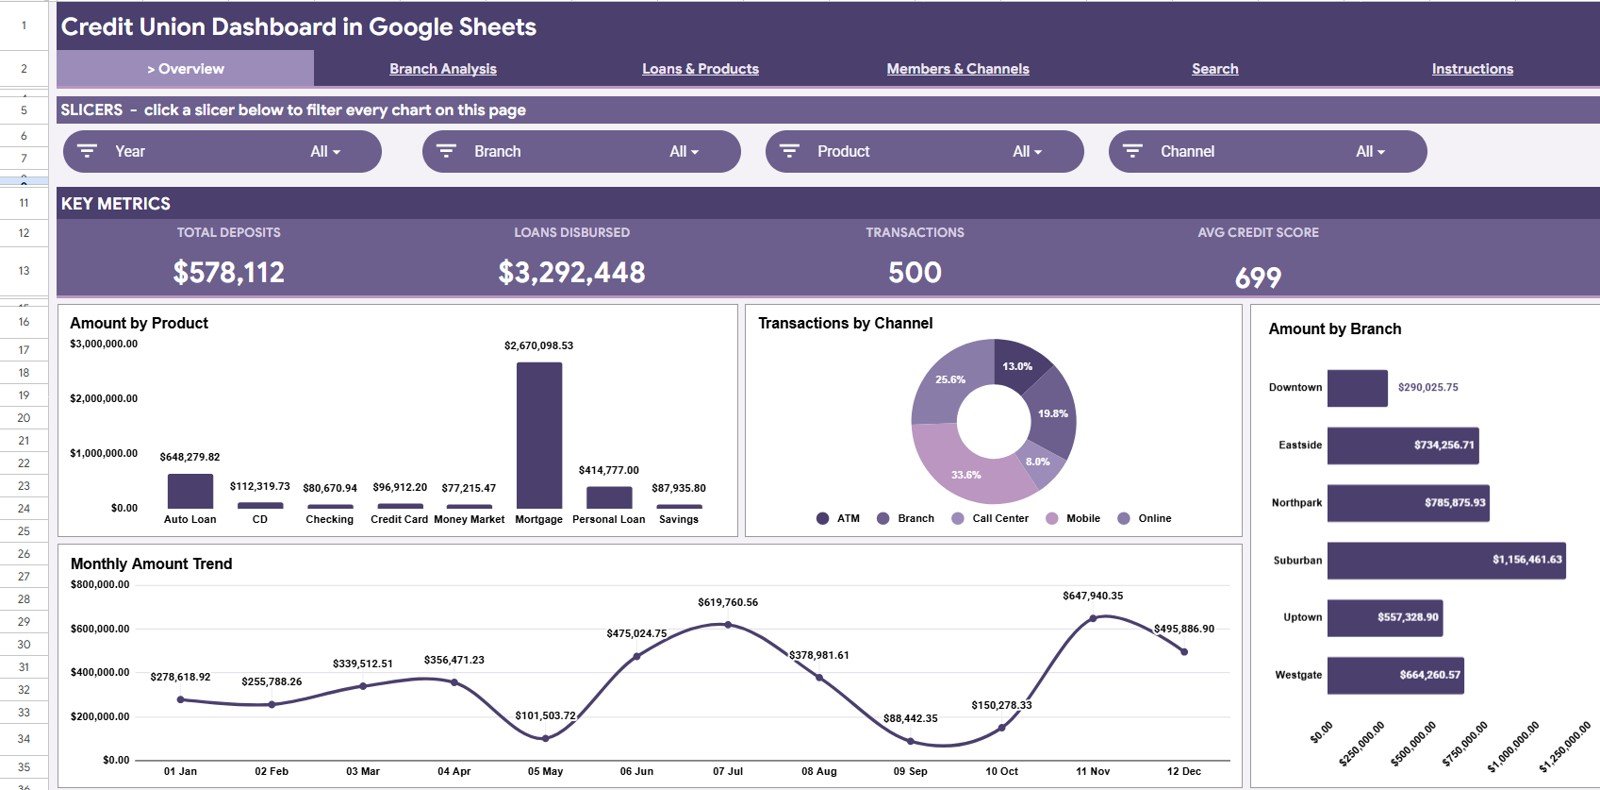This screenshot has height=790, width=1600.
Task: Click the 09 Sep trend data point
Action: (910, 742)
